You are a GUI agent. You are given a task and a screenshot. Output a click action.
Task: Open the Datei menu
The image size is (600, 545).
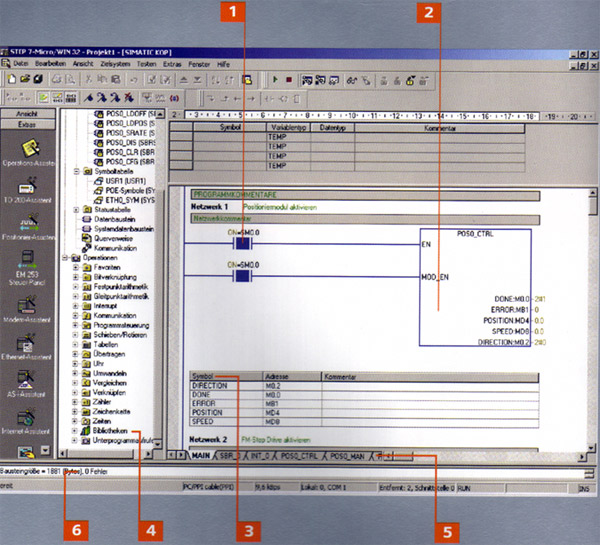tap(21, 64)
